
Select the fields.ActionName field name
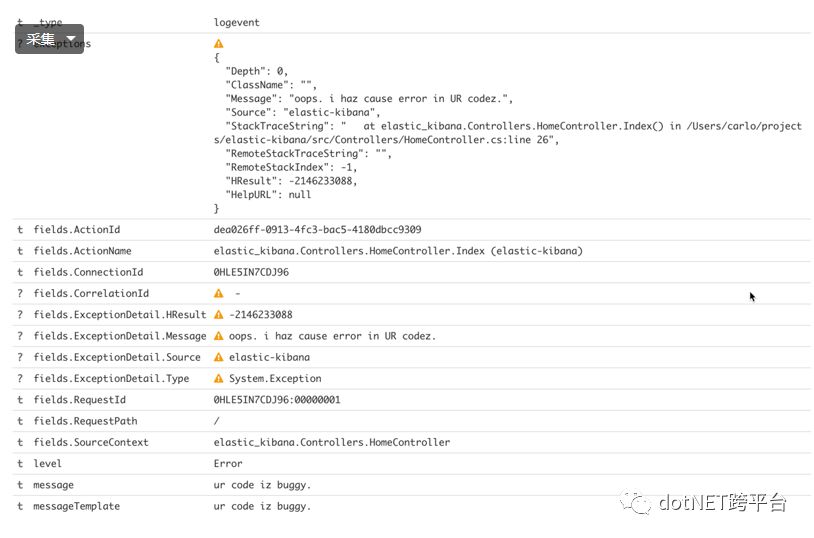(83, 251)
